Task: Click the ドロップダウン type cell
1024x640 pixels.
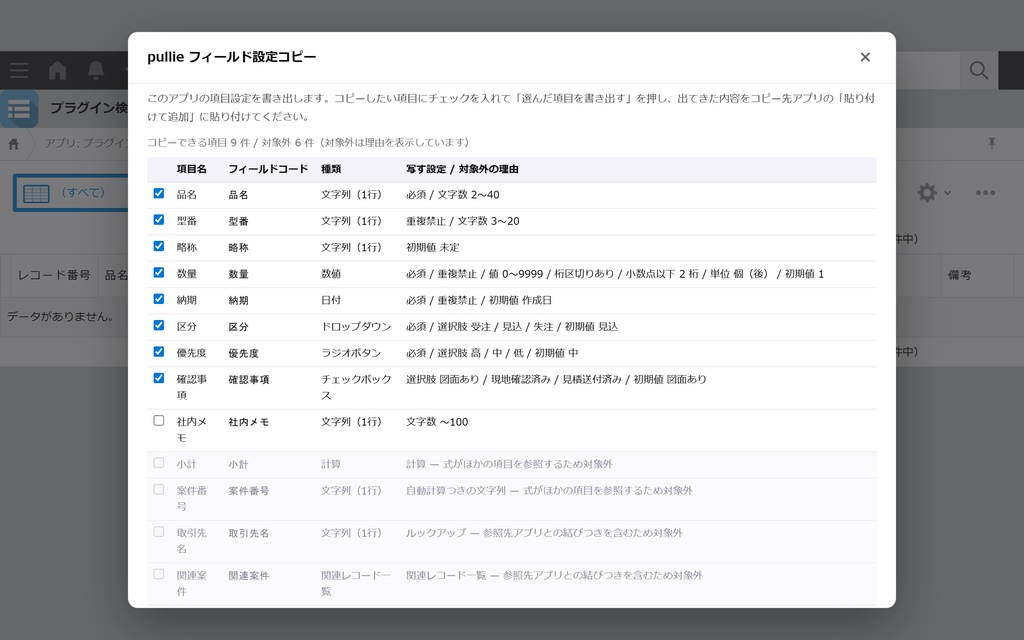Action: [356, 327]
